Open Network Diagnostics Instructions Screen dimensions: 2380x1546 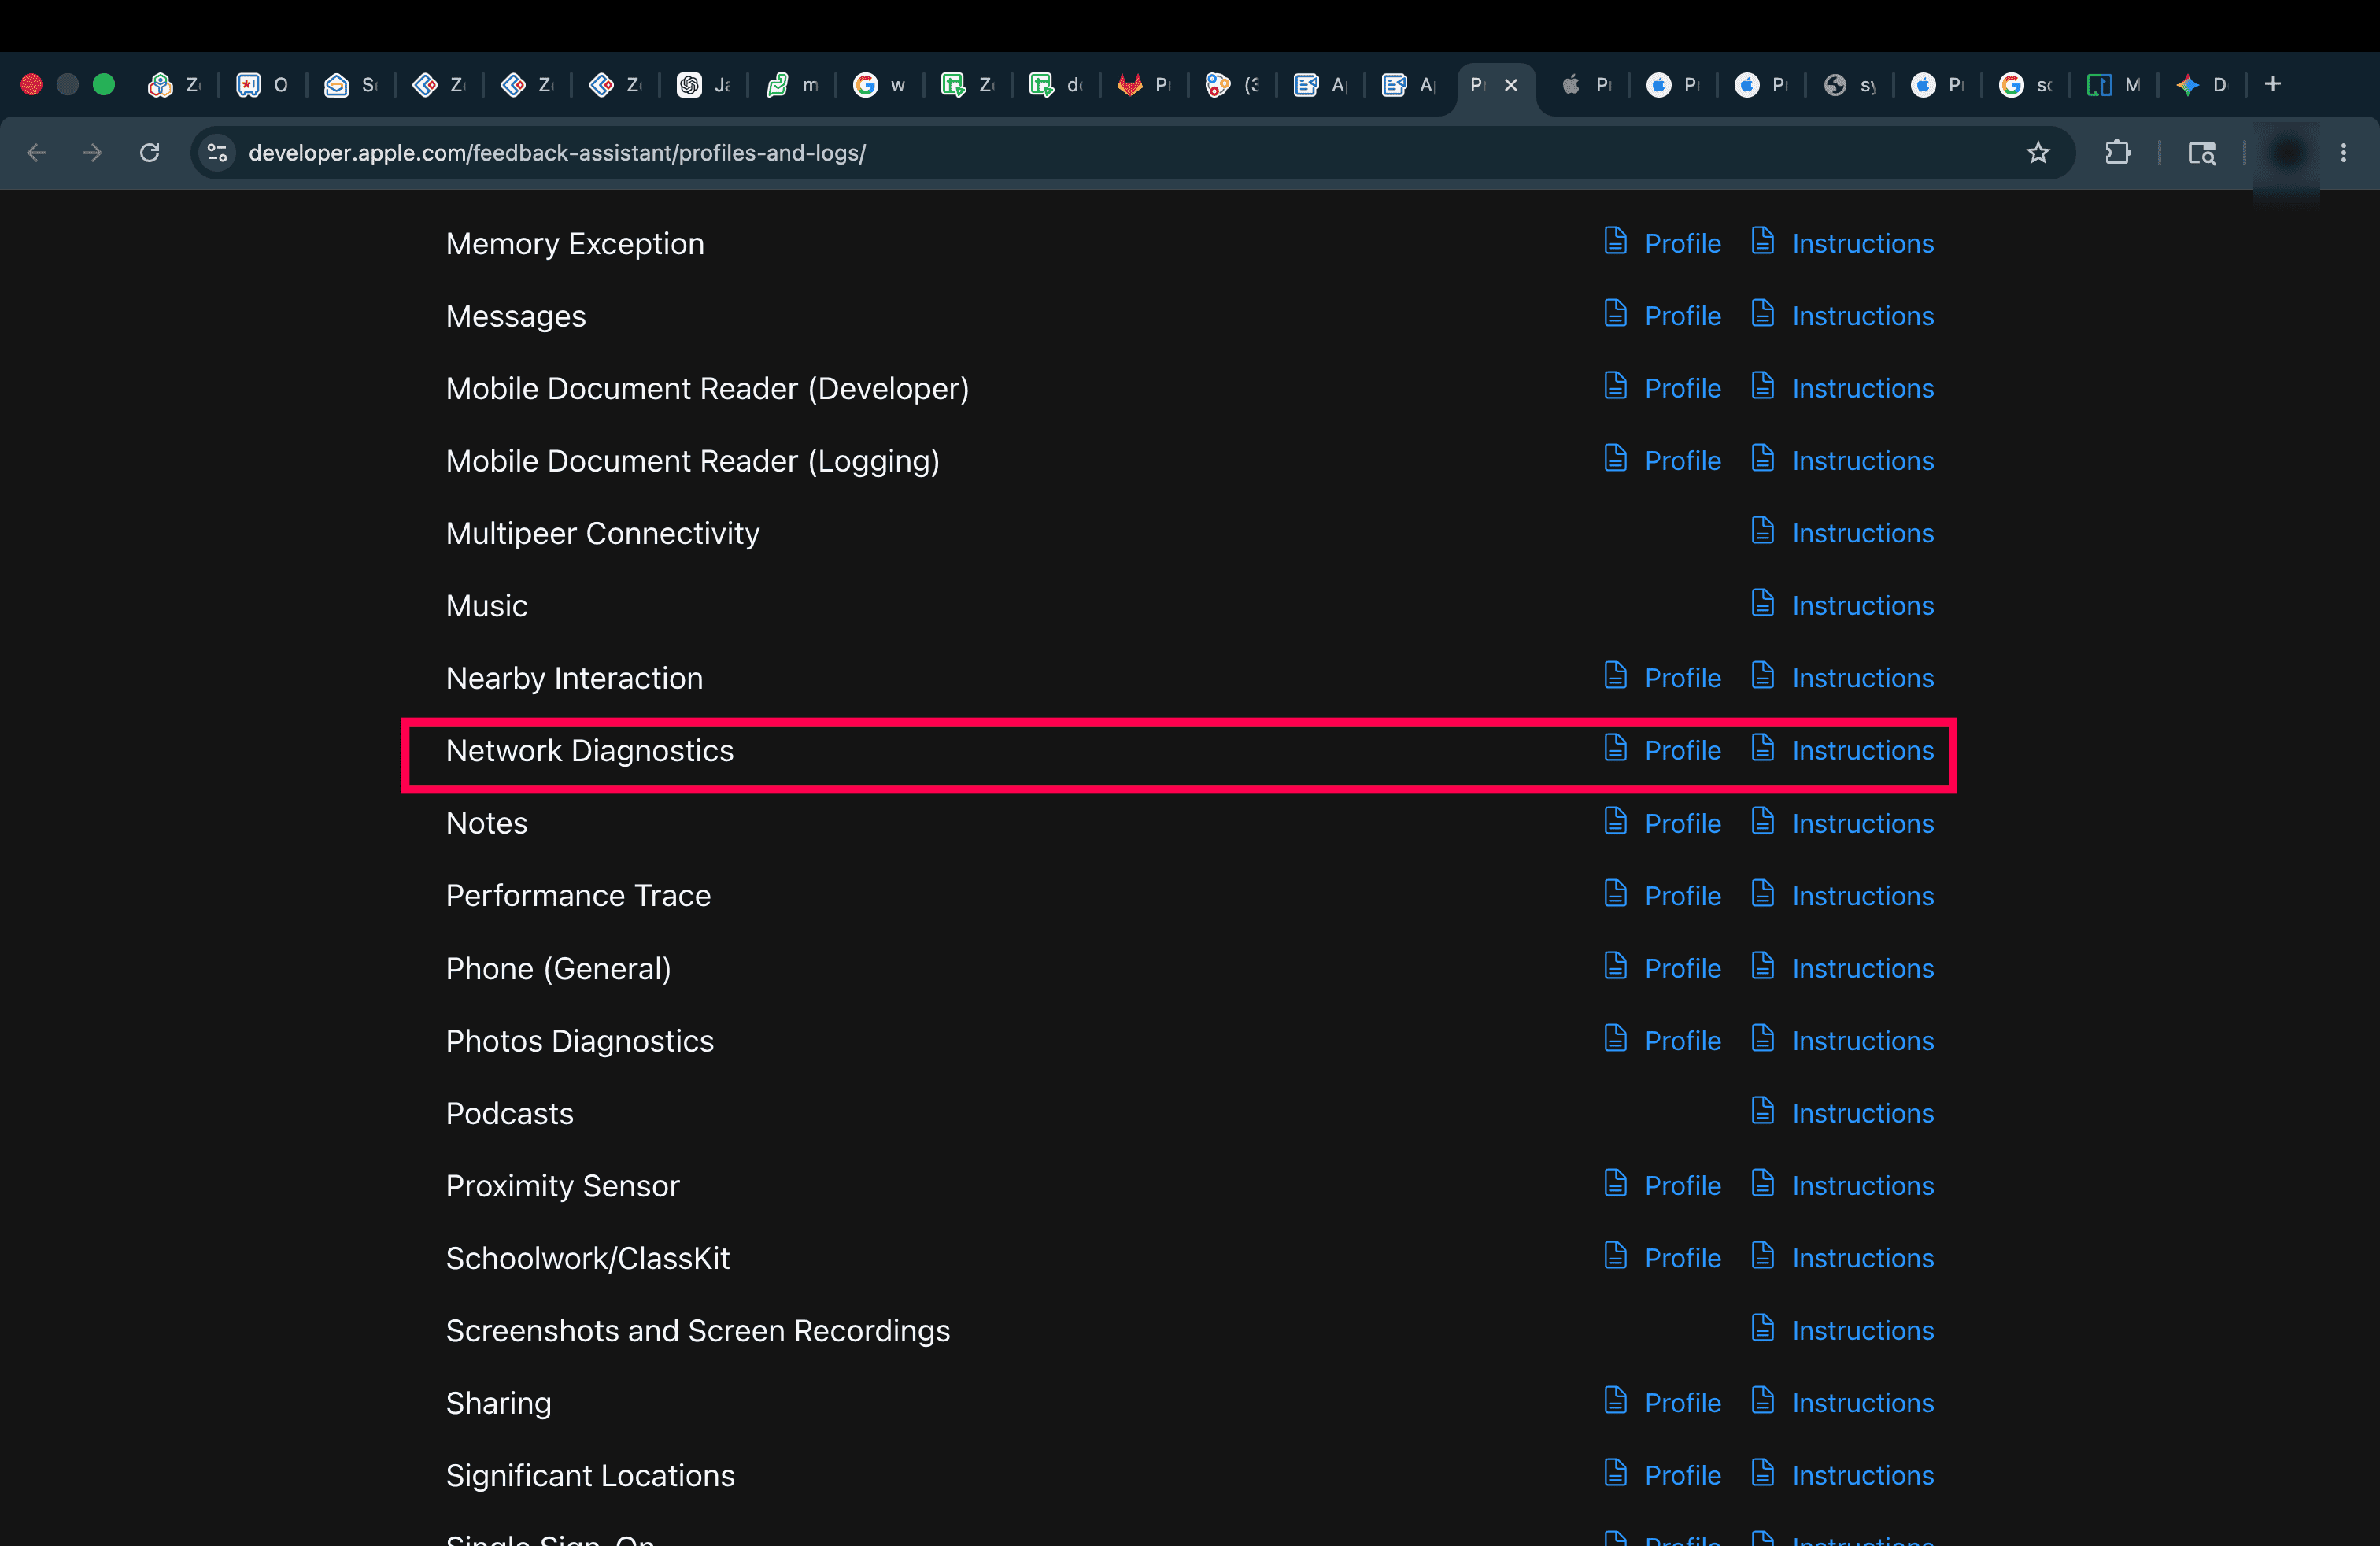pos(1862,750)
